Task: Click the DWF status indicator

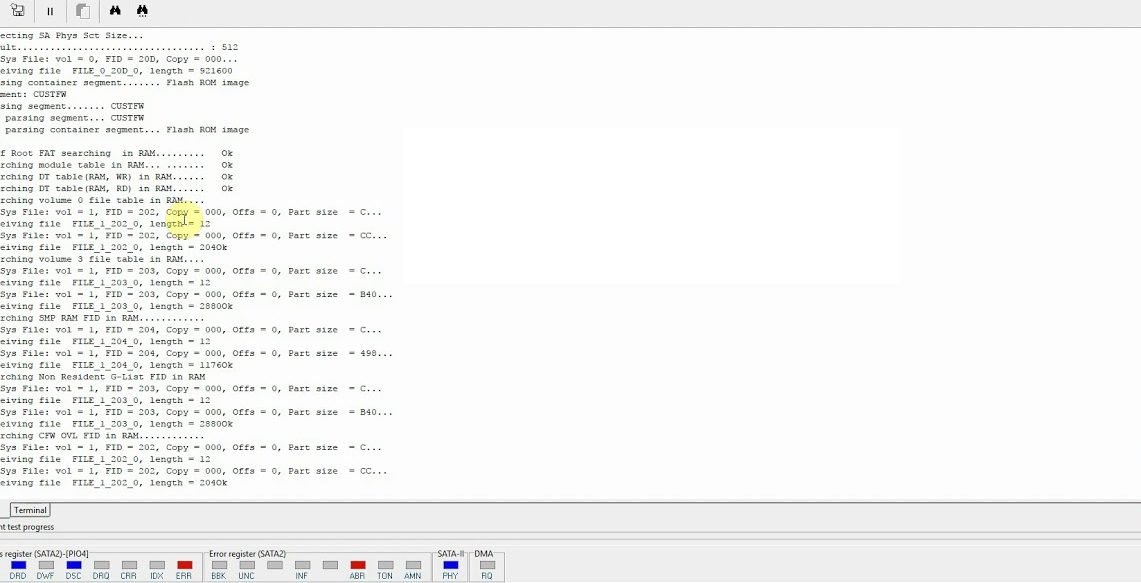Action: 46,566
